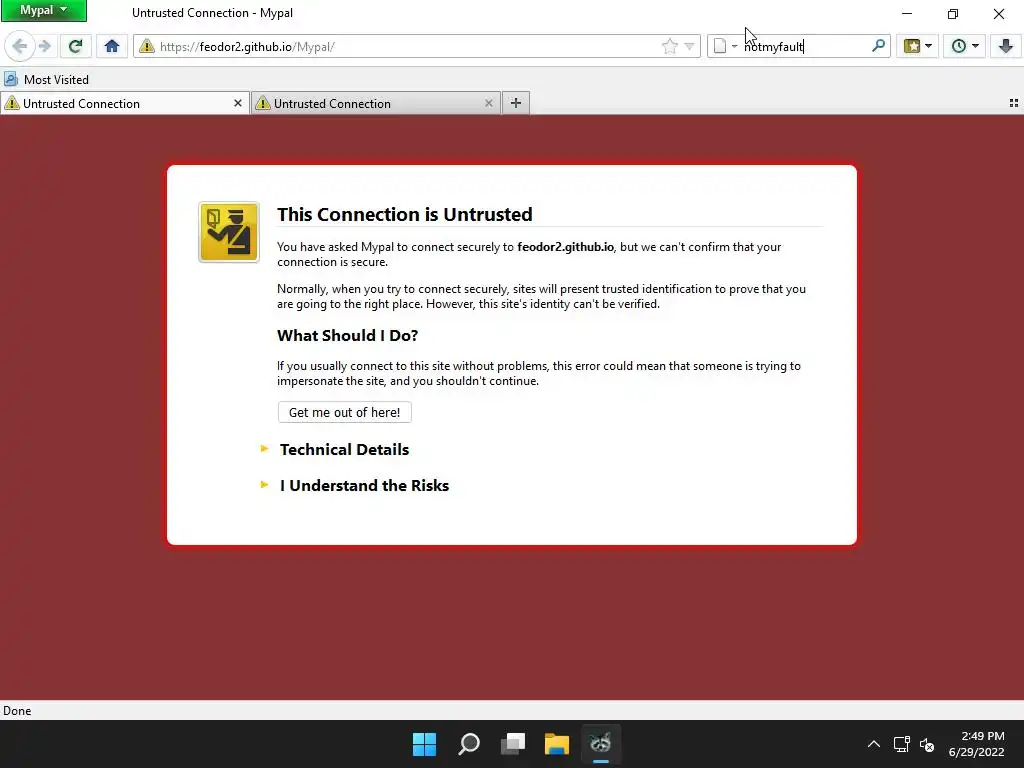This screenshot has height=768, width=1024.
Task: Restore down the Mypal window
Action: [x=953, y=13]
